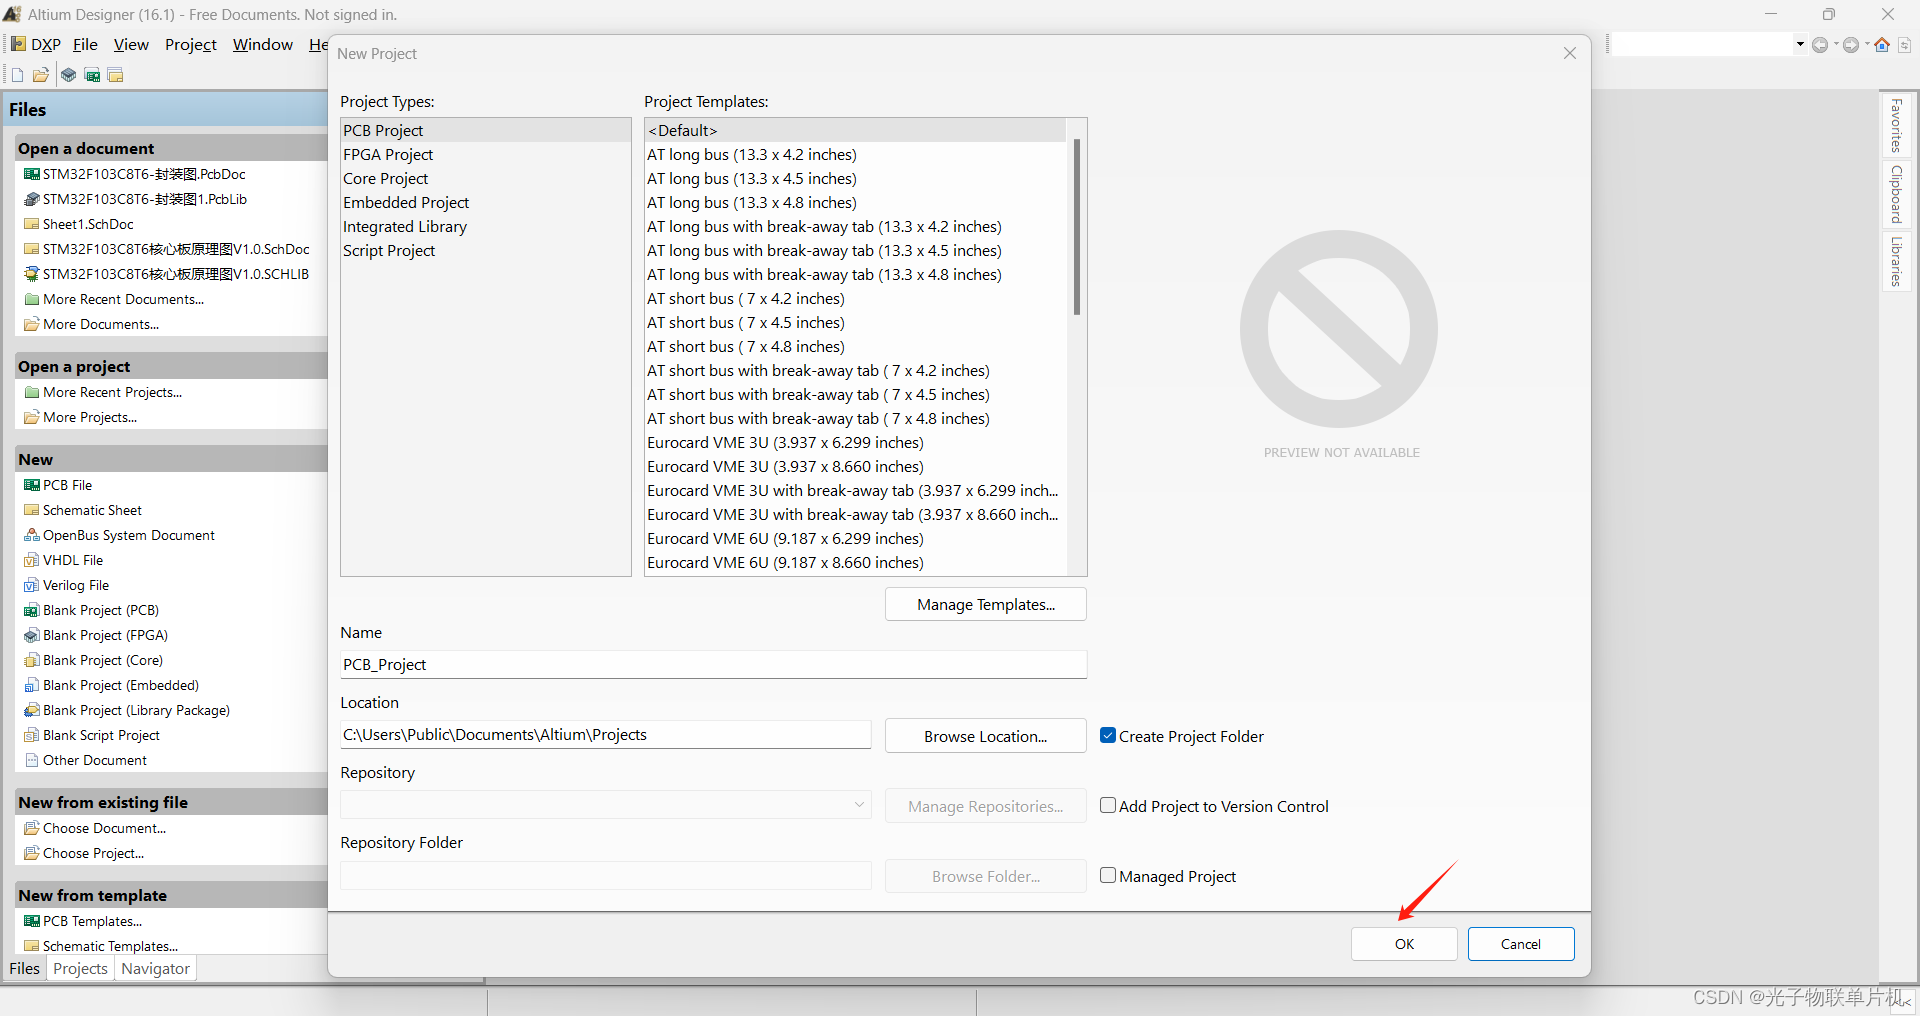
Task: Click the navigate forward arrow icon
Action: point(1851,44)
